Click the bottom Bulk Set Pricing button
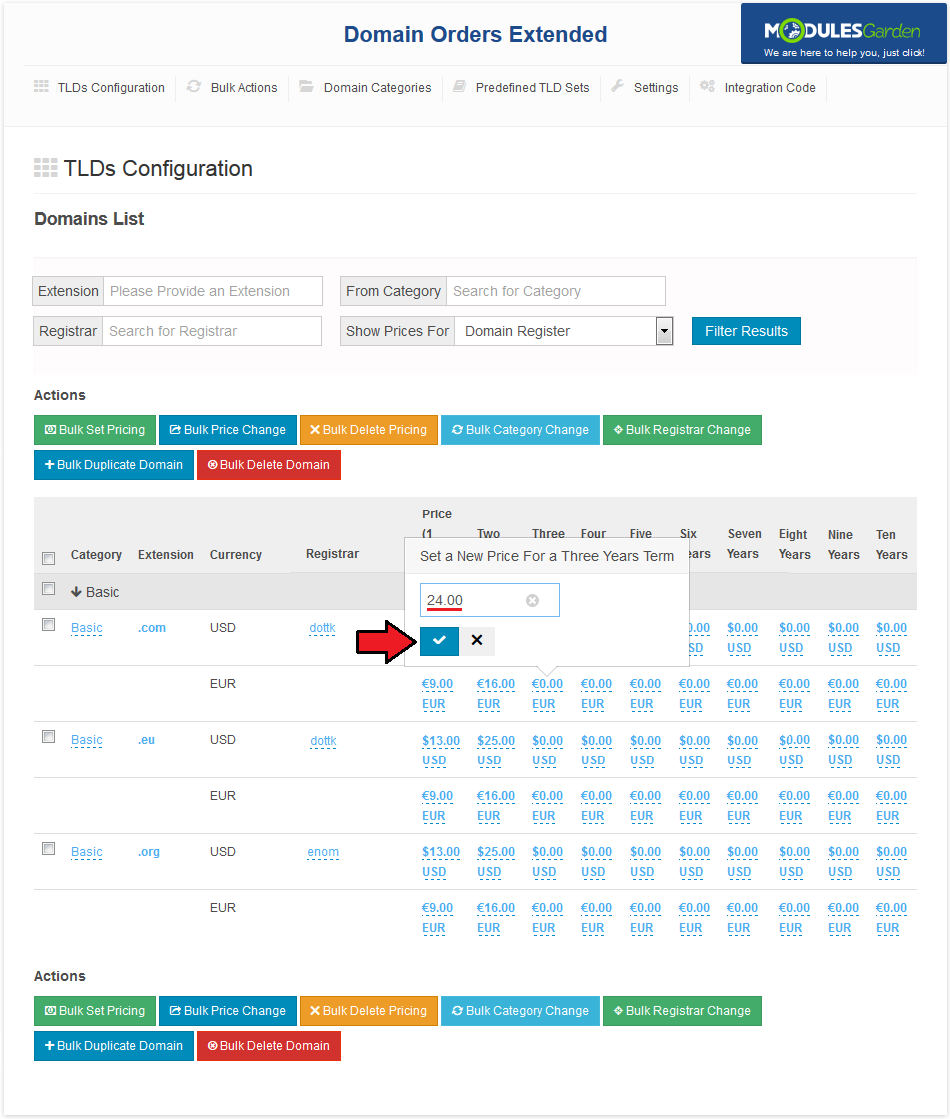This screenshot has height=1119, width=950. pyautogui.click(x=95, y=1011)
